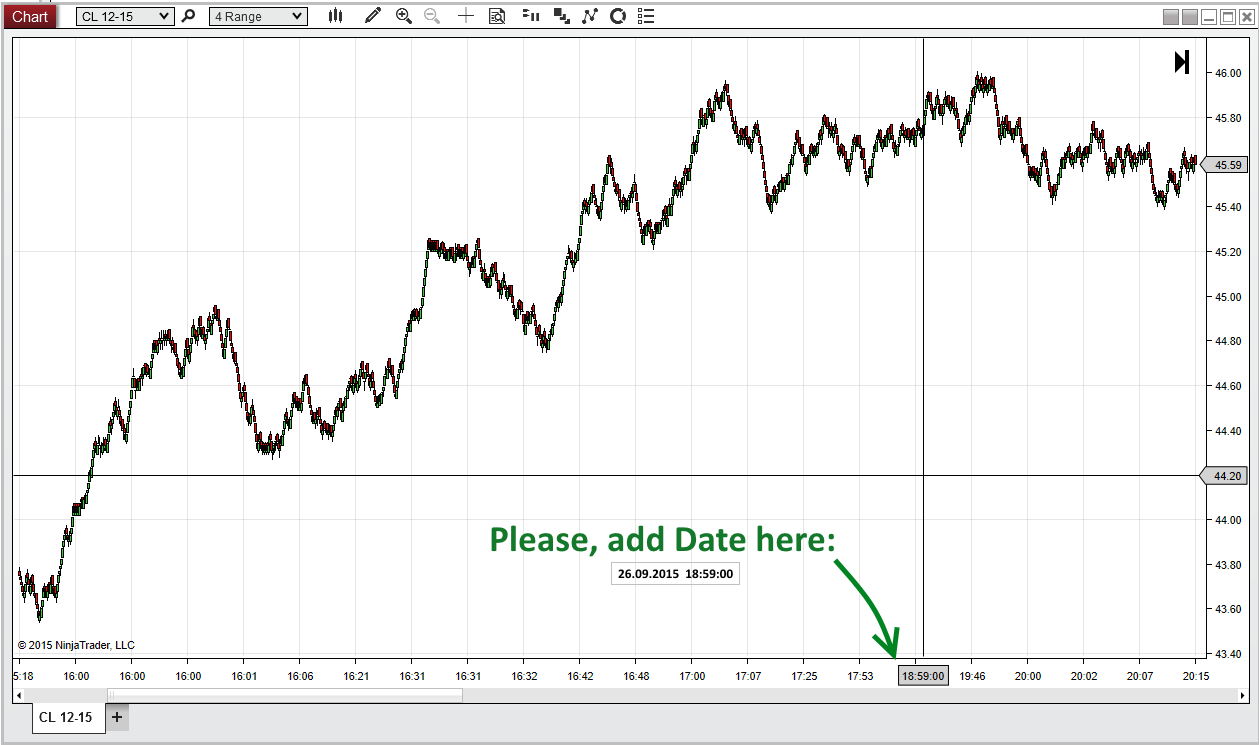Maximize the chart window
This screenshot has width=1259, height=745.
pyautogui.click(x=1226, y=17)
